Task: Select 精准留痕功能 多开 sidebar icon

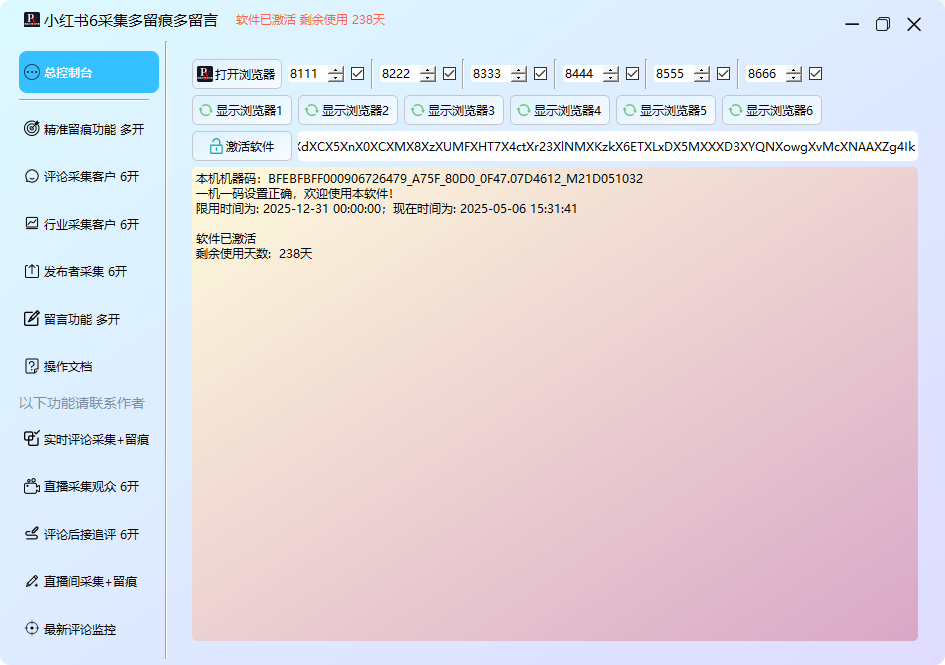Action: 32,129
